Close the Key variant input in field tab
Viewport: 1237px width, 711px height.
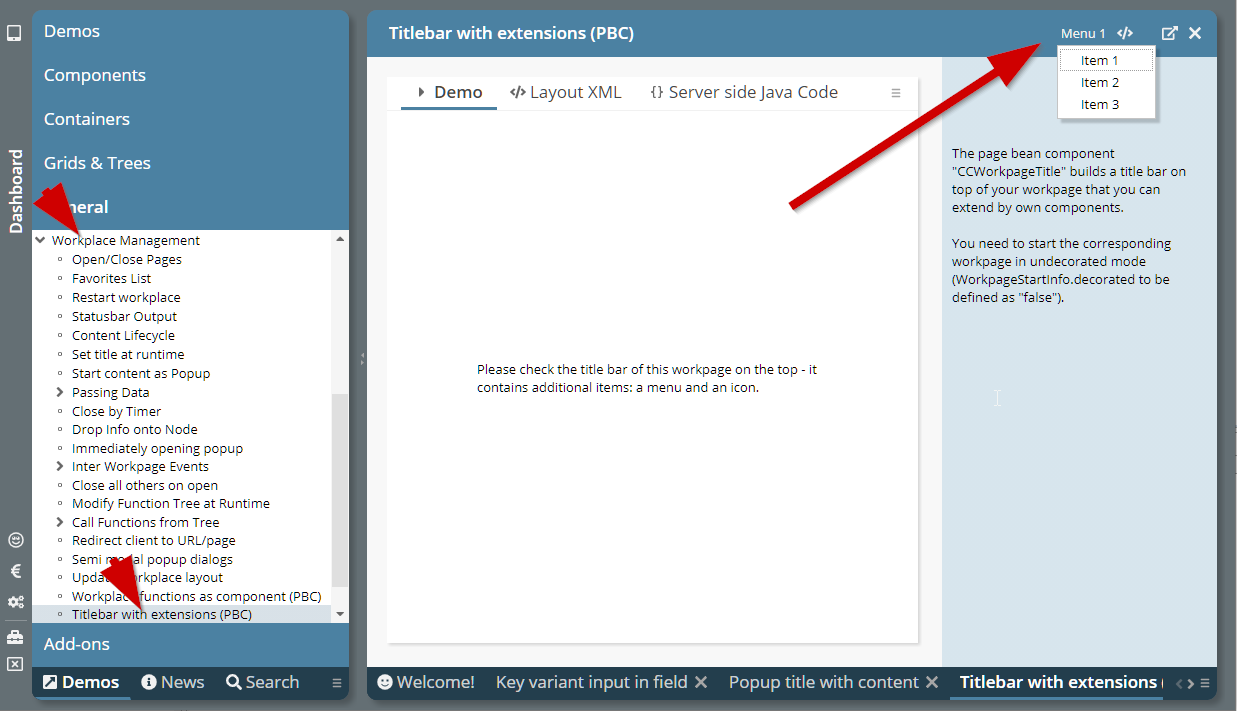pos(701,682)
